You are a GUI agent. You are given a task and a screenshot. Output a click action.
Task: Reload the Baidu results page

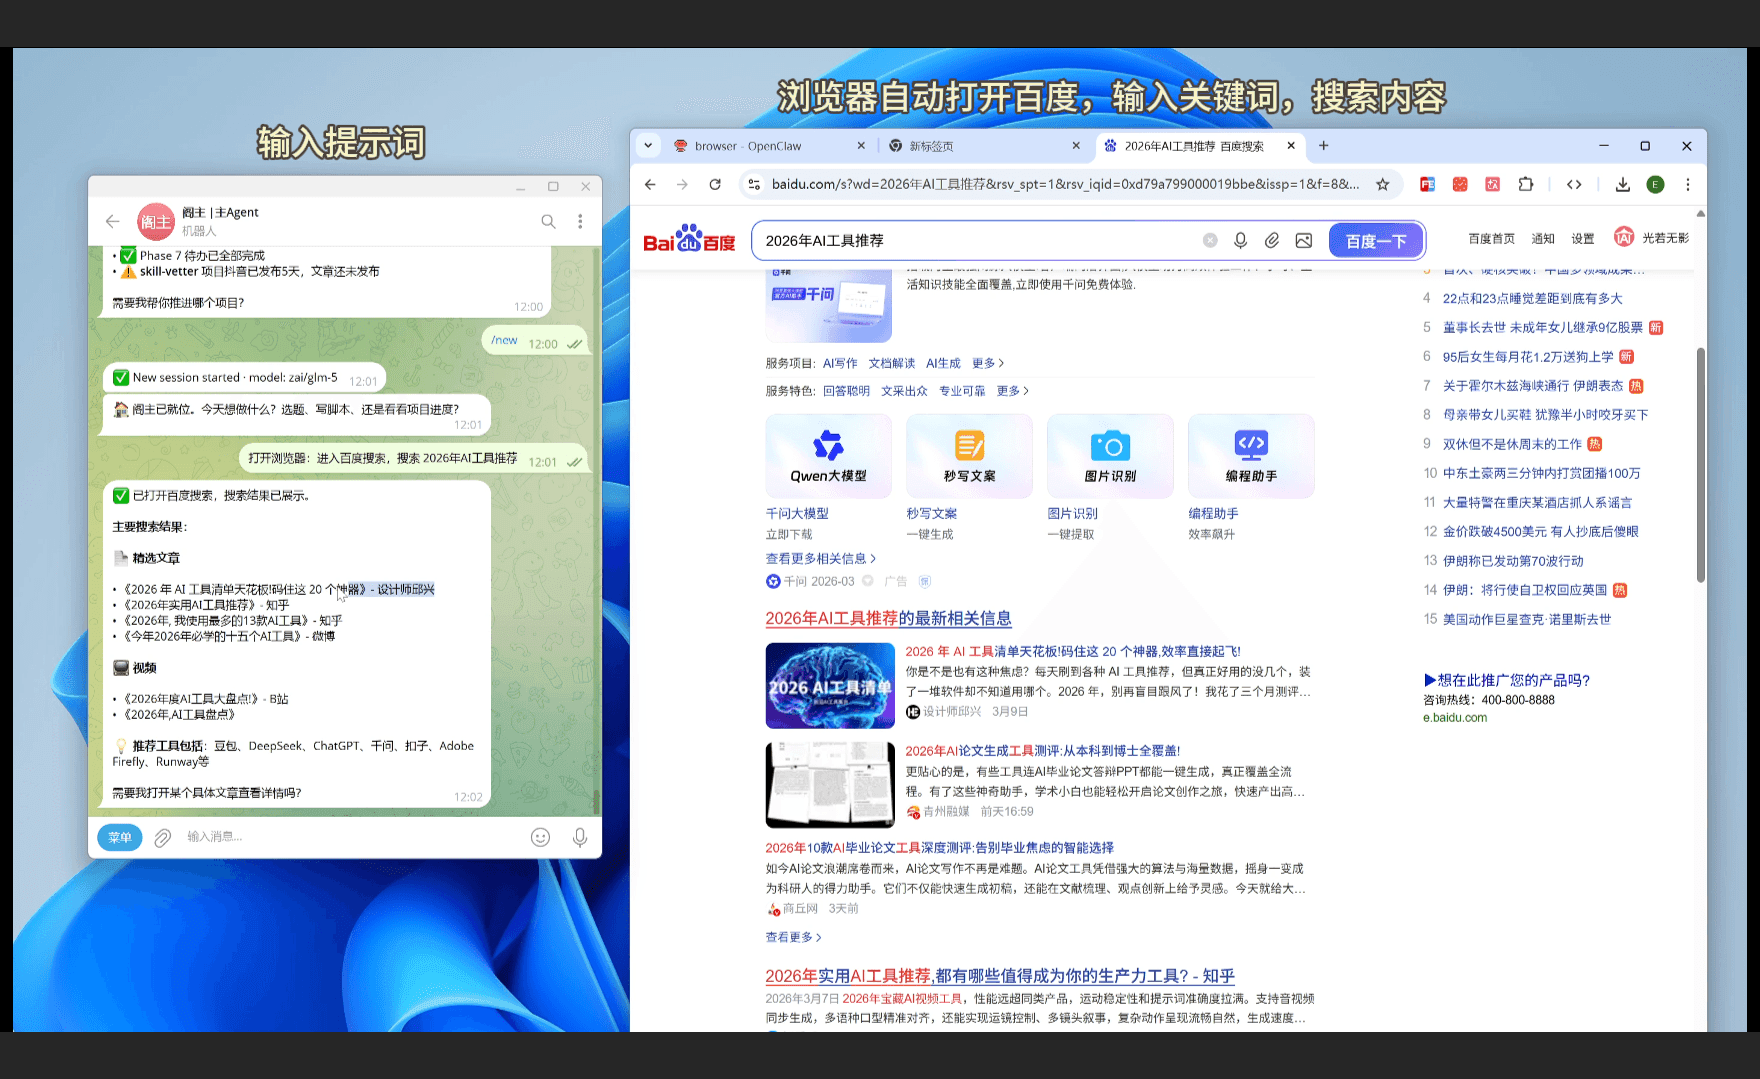click(715, 184)
